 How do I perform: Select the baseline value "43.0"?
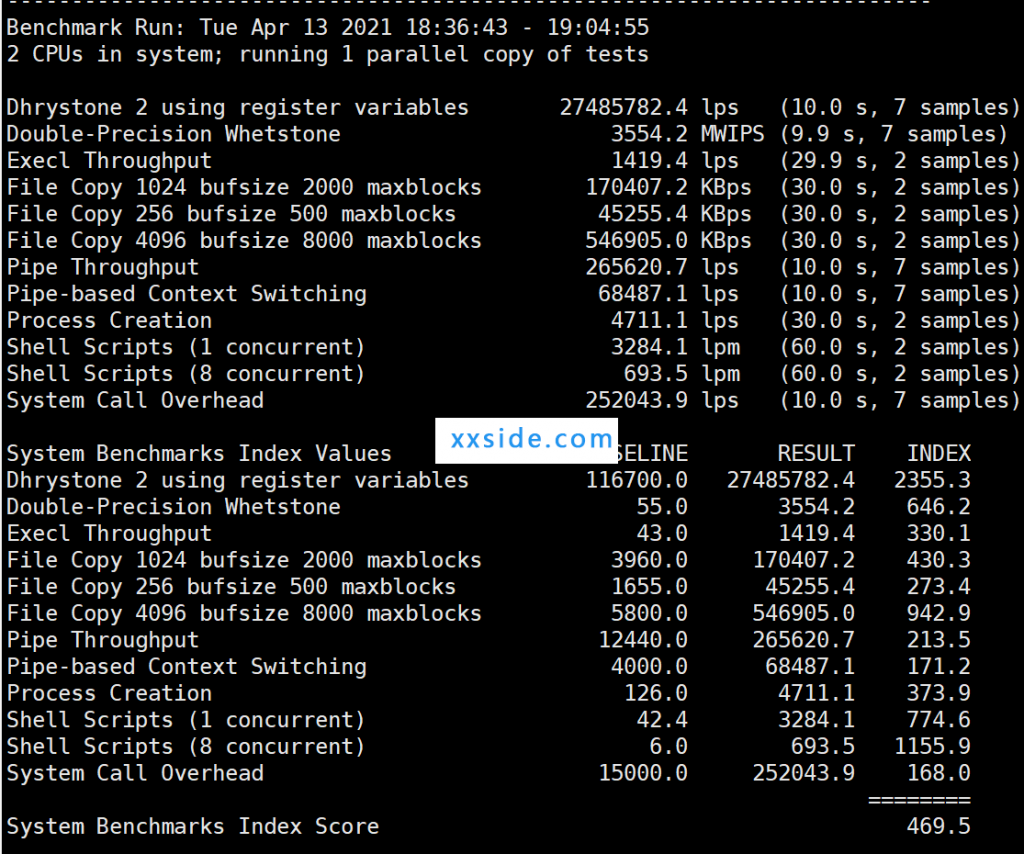662,533
